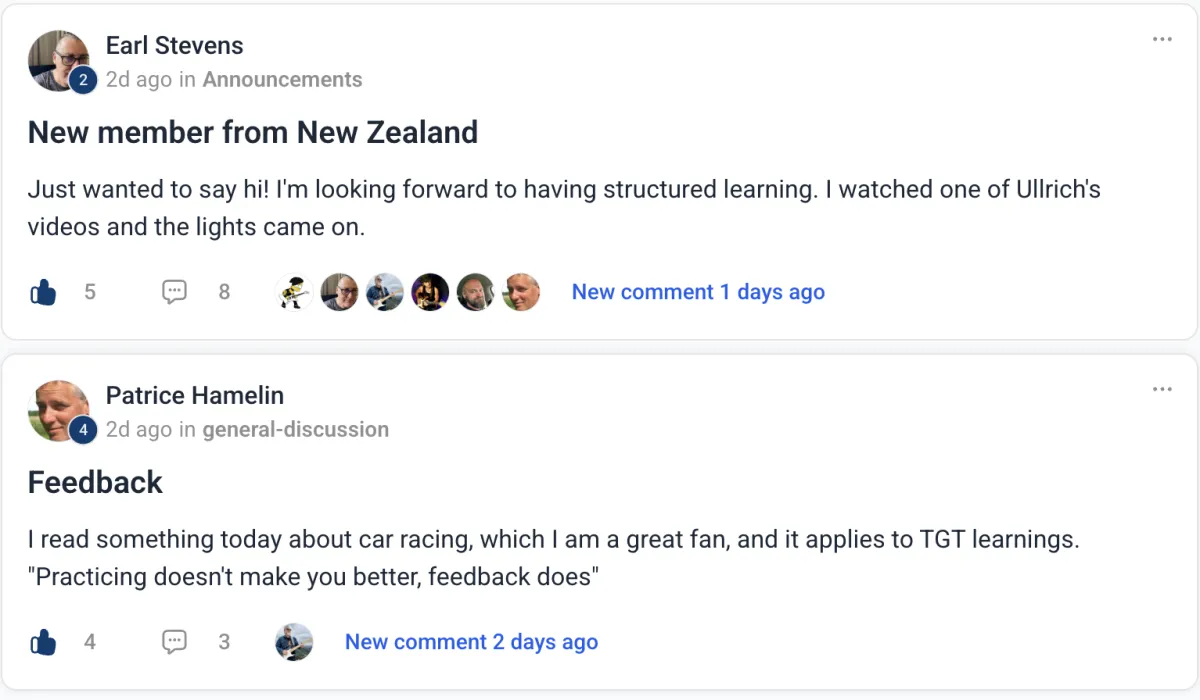
Task: Go to Announcements category
Action: pos(282,80)
